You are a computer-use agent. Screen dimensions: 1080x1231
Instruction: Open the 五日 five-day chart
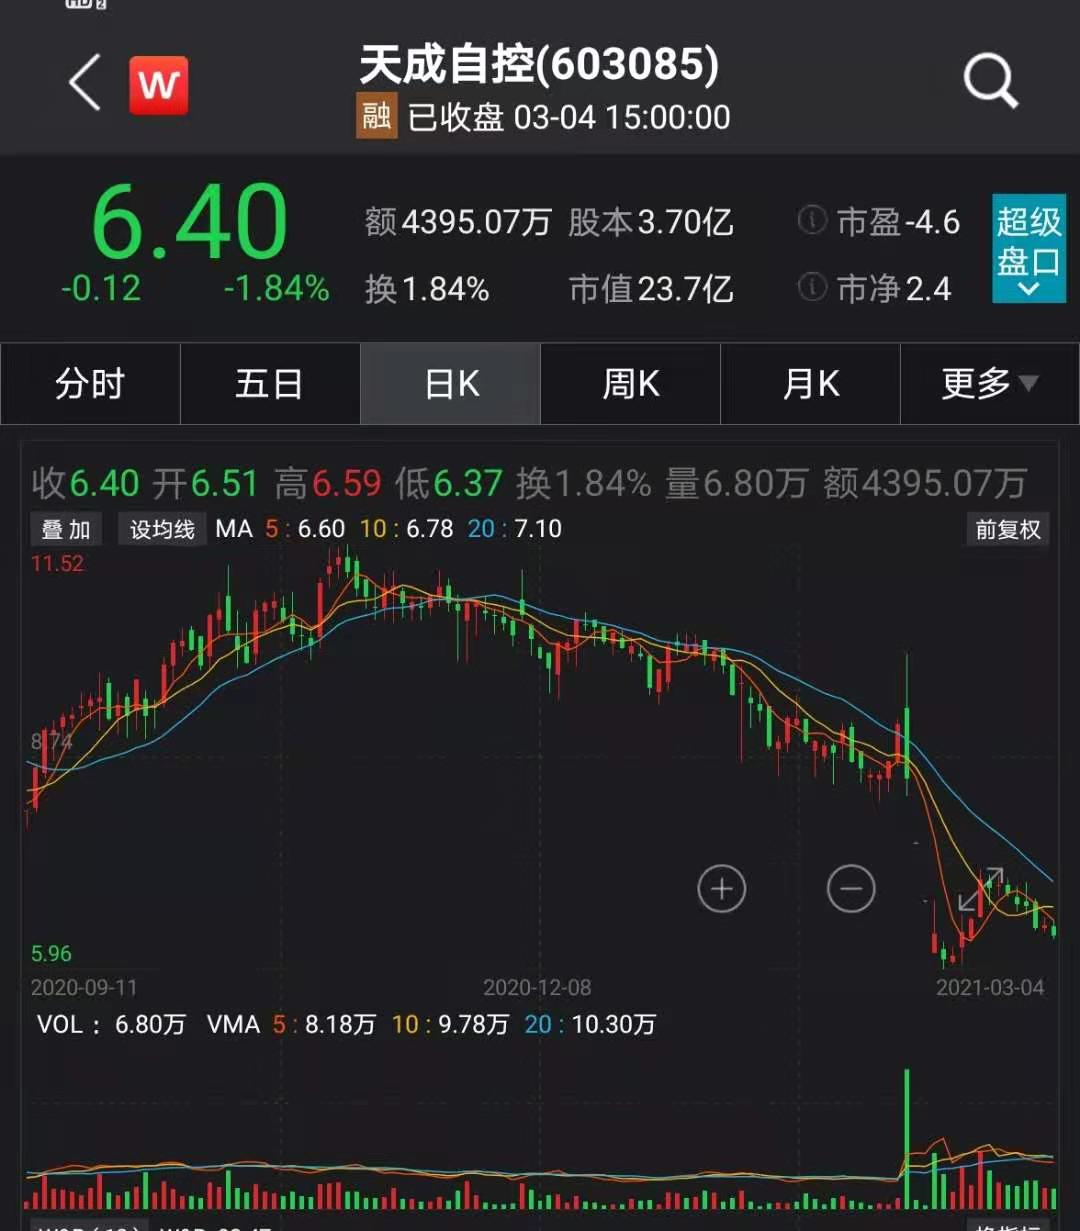point(270,384)
